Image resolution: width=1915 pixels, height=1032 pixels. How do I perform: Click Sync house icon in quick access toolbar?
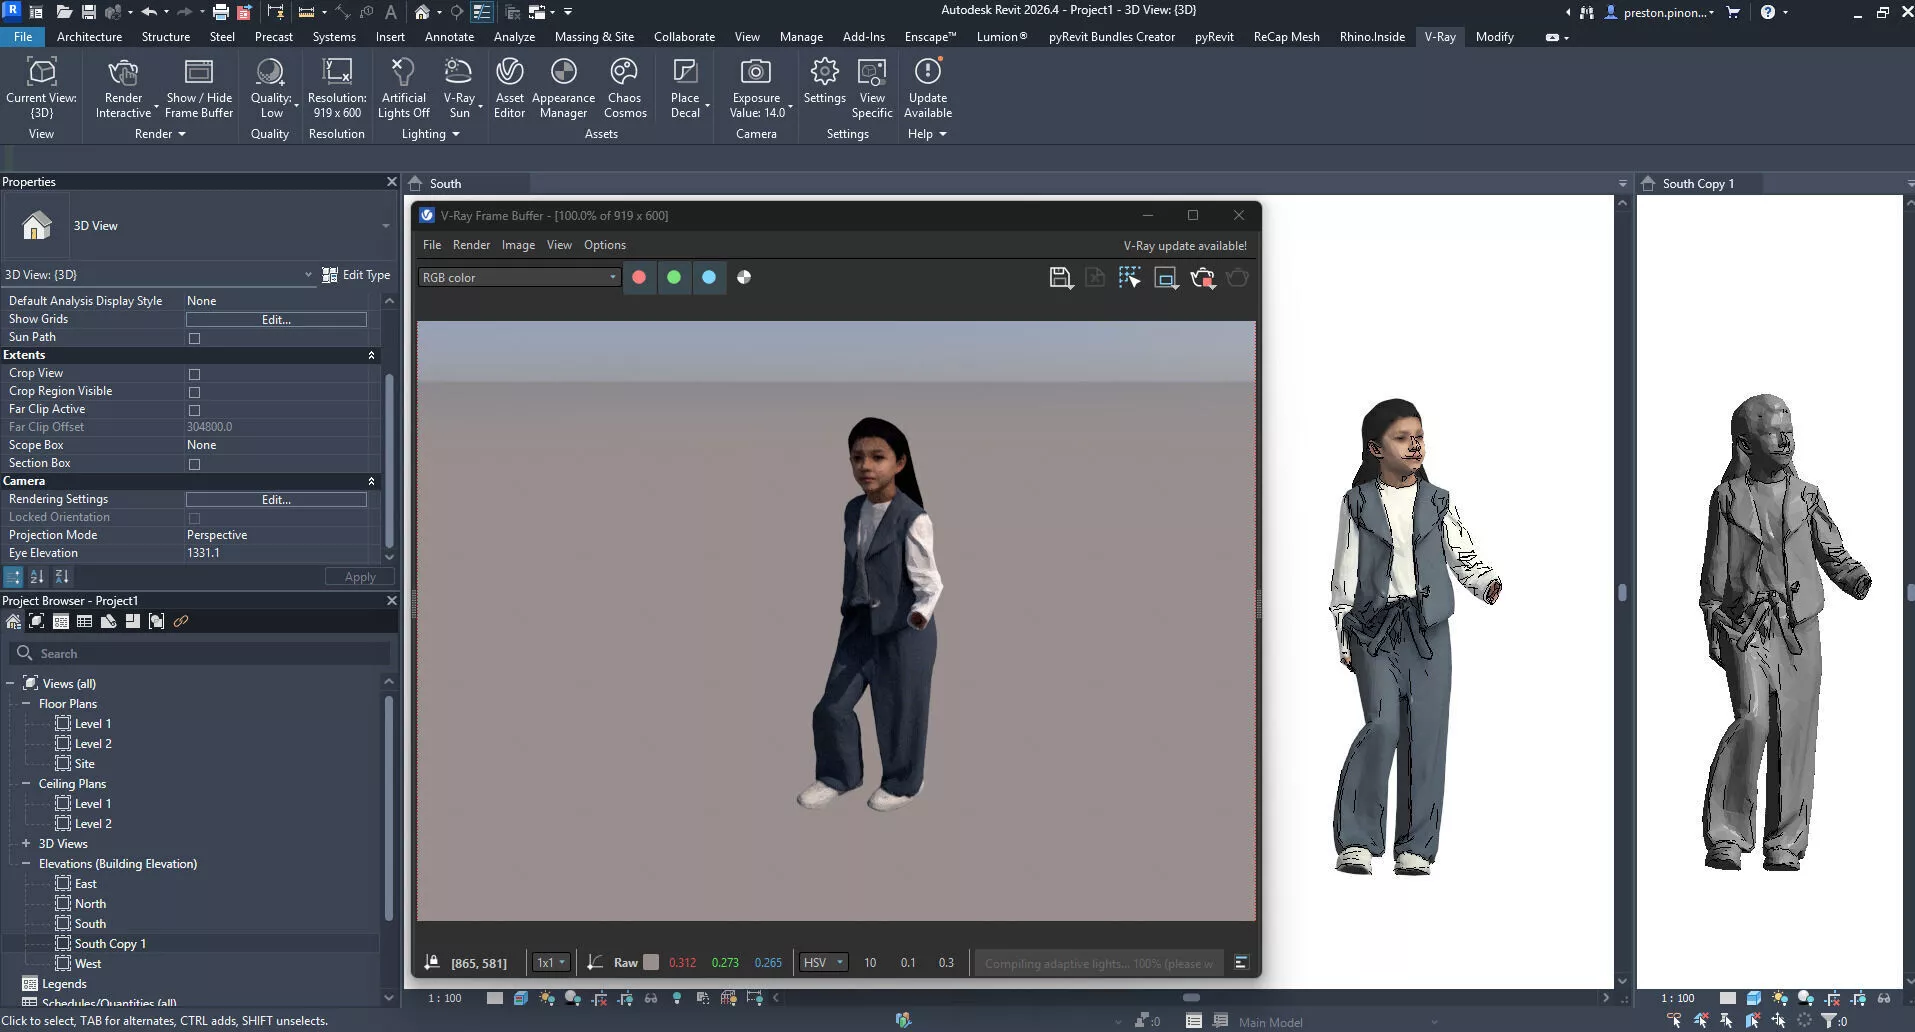(422, 12)
